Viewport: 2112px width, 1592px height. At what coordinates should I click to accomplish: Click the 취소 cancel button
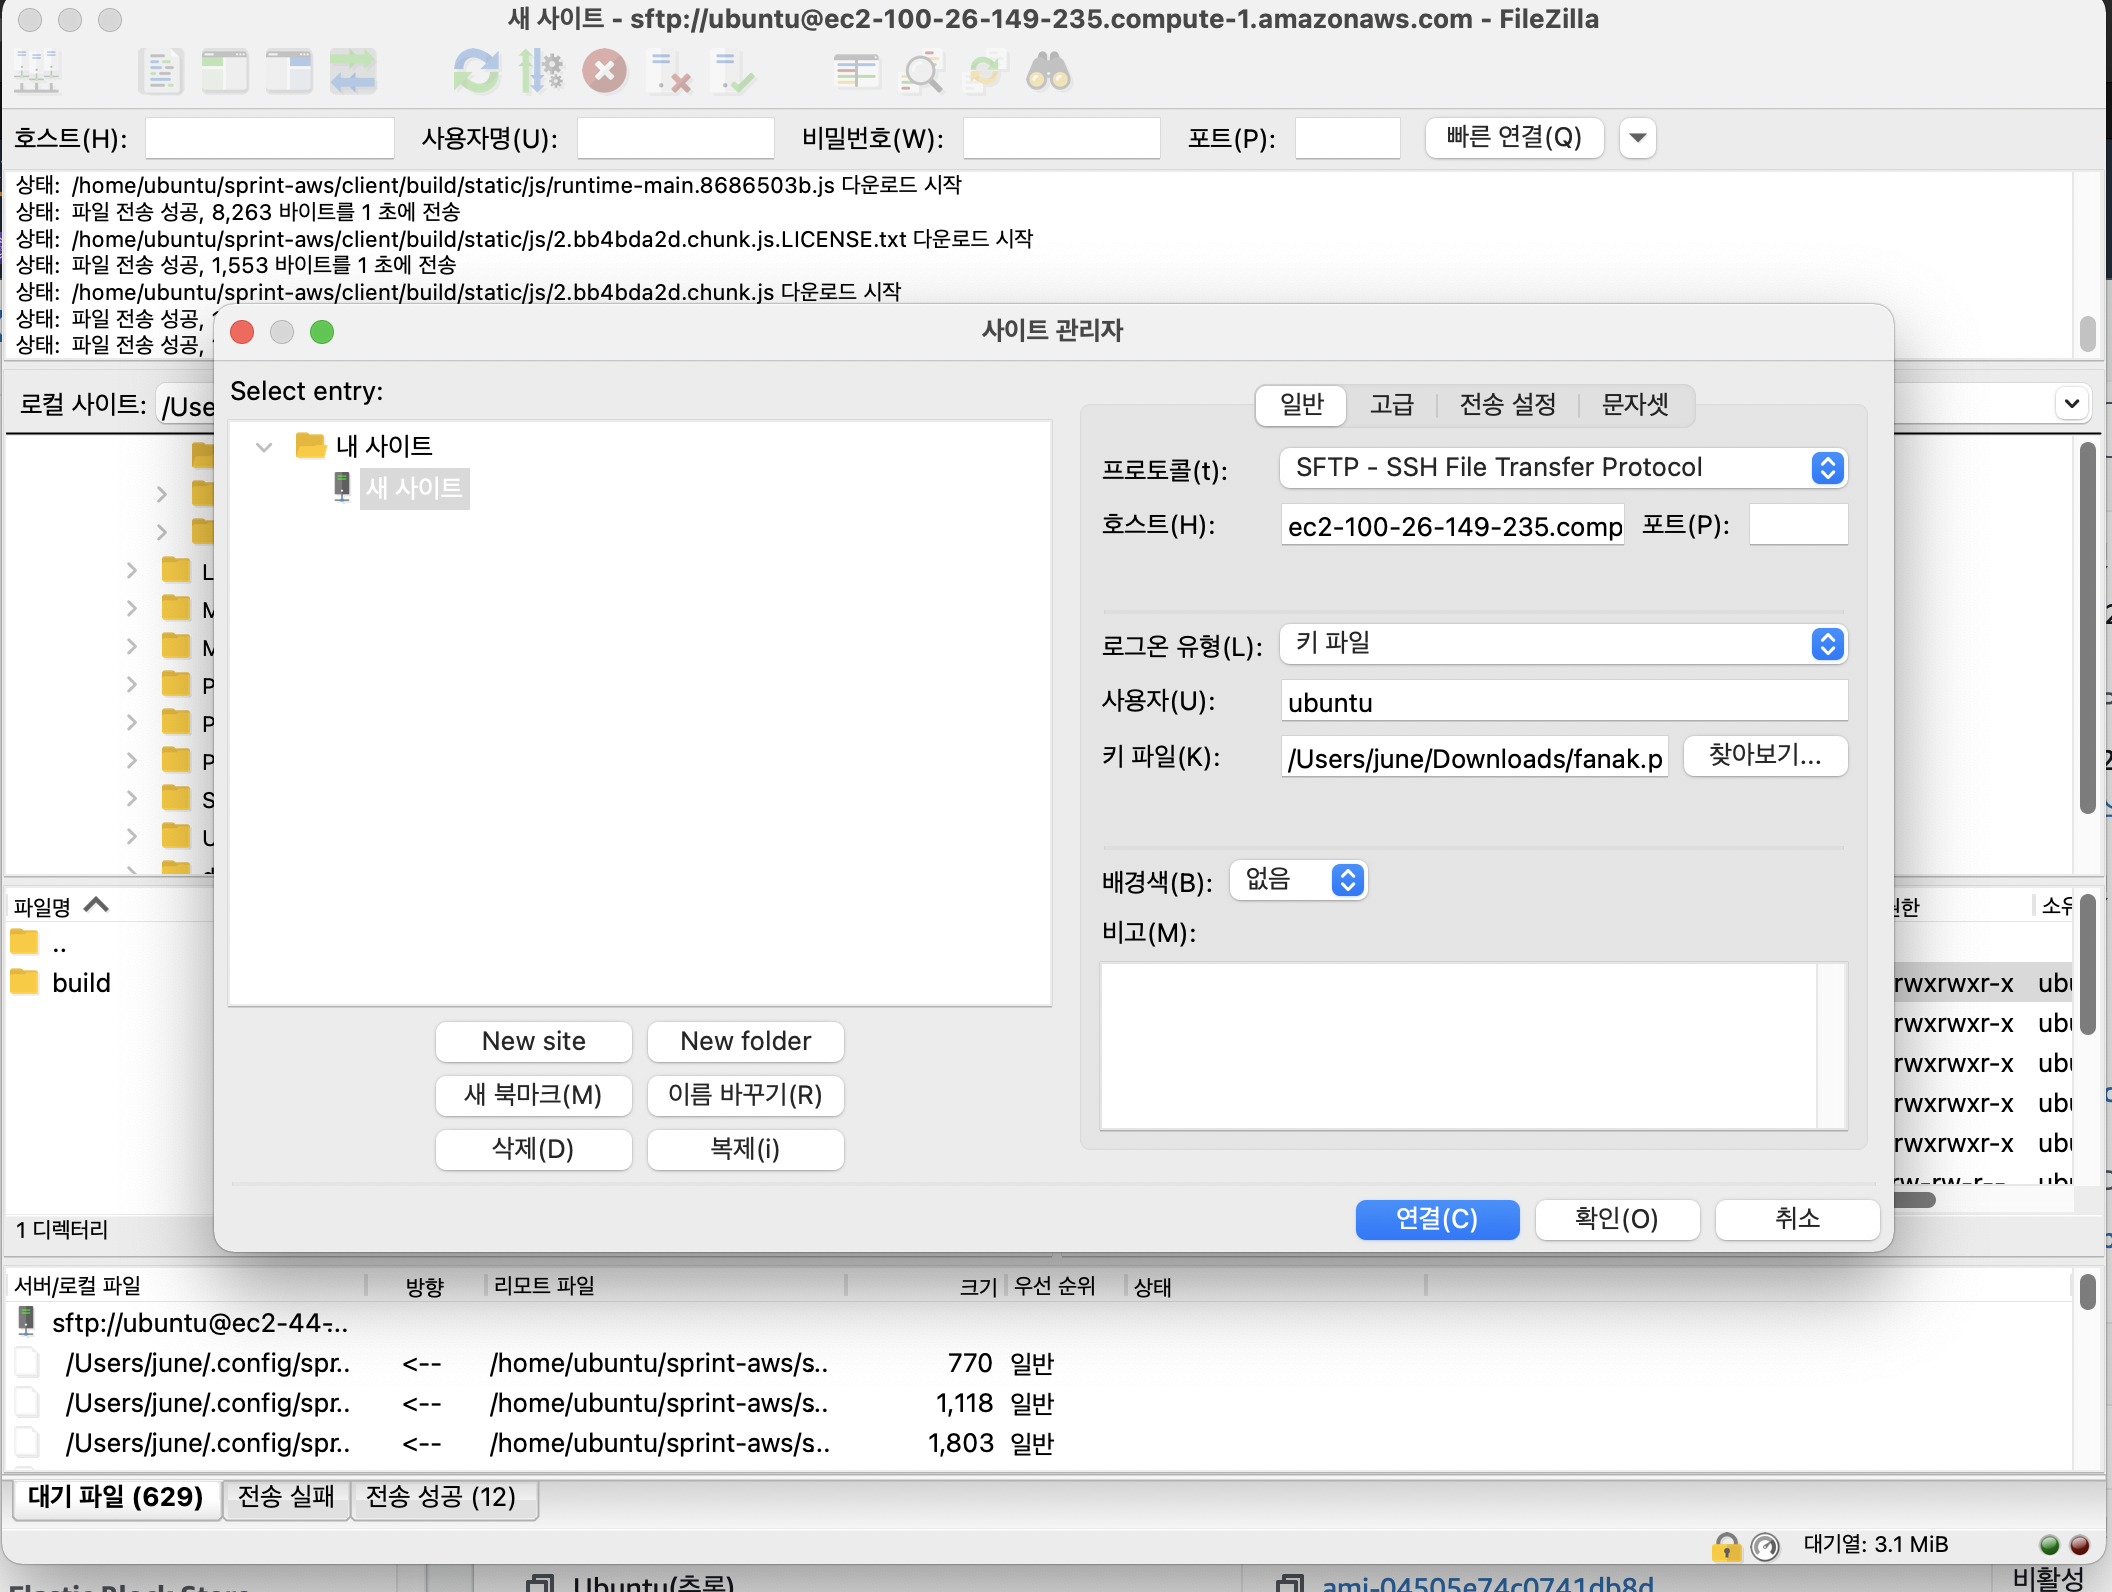coord(1797,1219)
